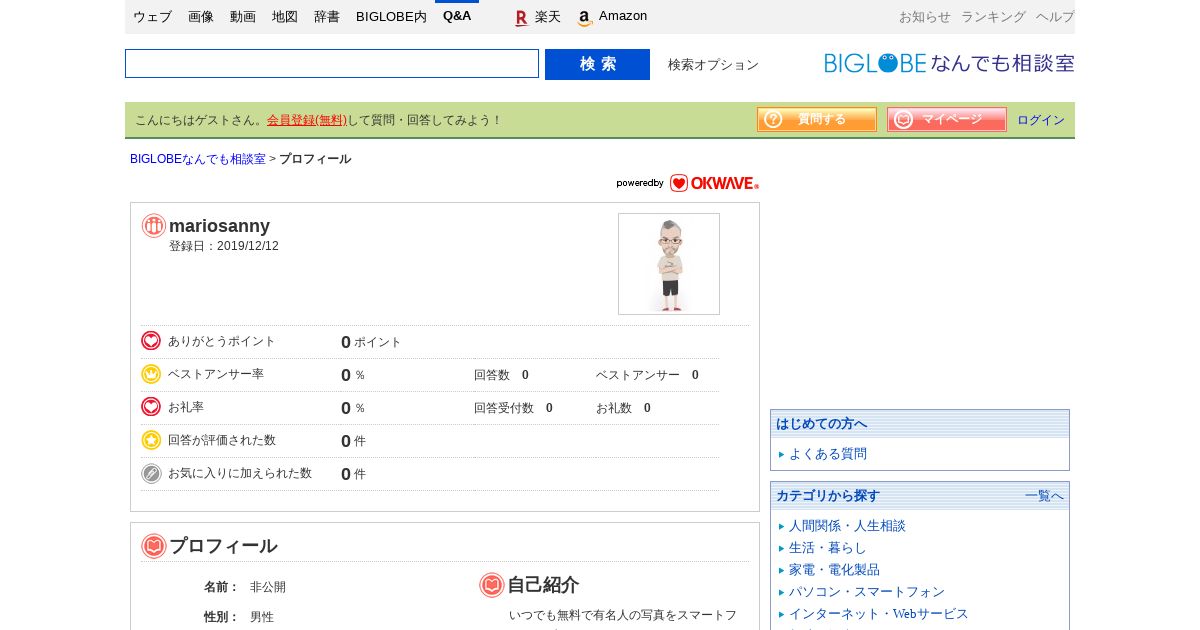Open よくある質問 link
Image resolution: width=1200 pixels, height=630 pixels.
click(828, 454)
